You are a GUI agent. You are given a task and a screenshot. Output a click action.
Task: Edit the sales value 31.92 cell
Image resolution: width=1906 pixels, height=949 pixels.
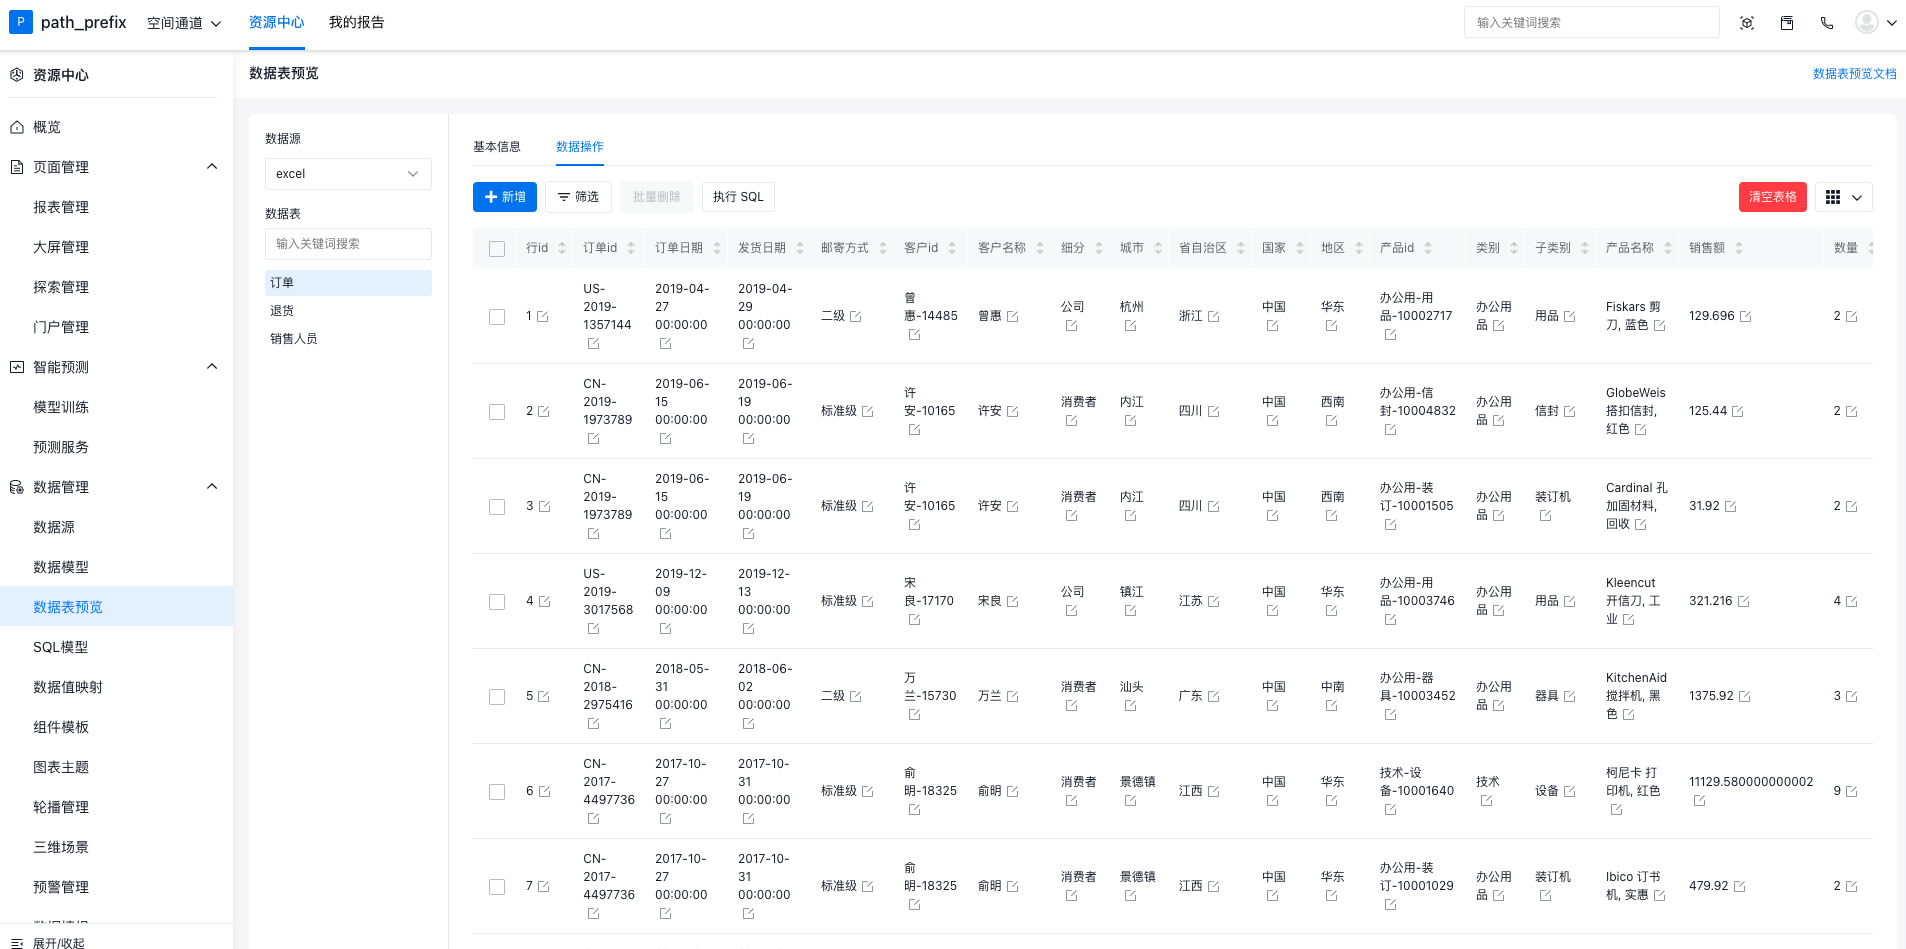pyautogui.click(x=1730, y=507)
